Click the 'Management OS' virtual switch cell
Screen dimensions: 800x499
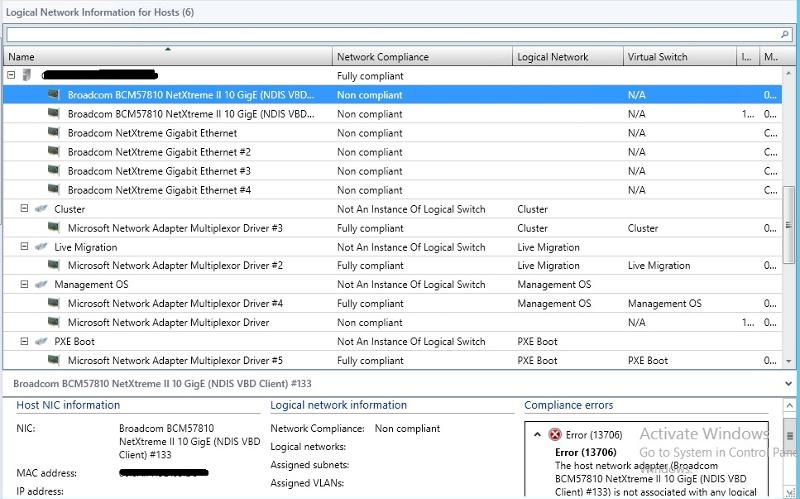click(664, 304)
